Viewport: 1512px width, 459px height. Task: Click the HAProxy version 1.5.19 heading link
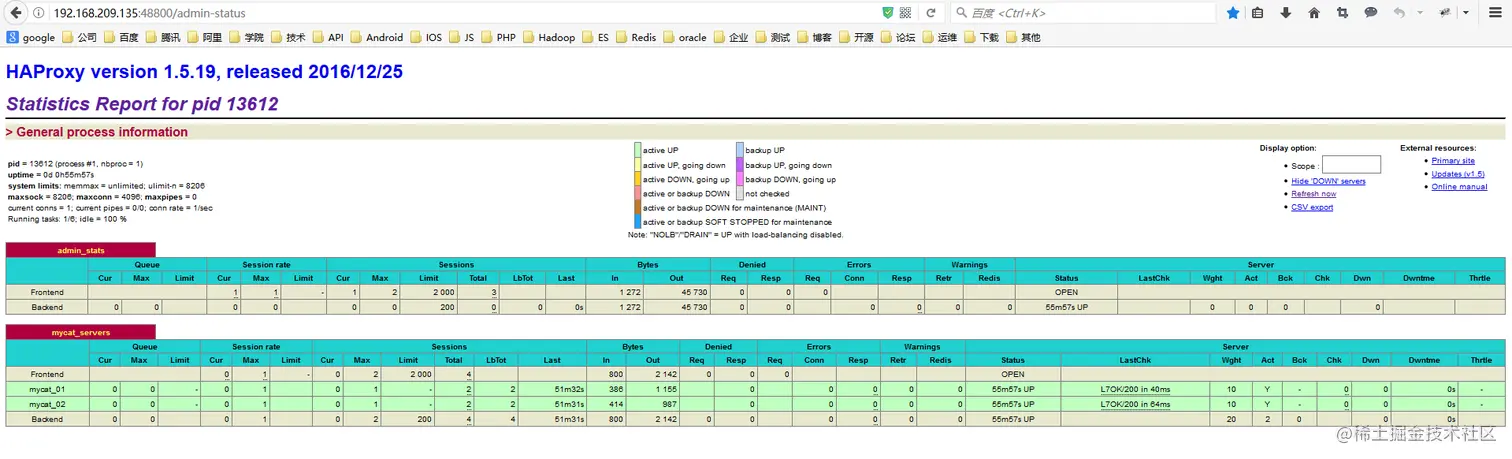coord(204,72)
